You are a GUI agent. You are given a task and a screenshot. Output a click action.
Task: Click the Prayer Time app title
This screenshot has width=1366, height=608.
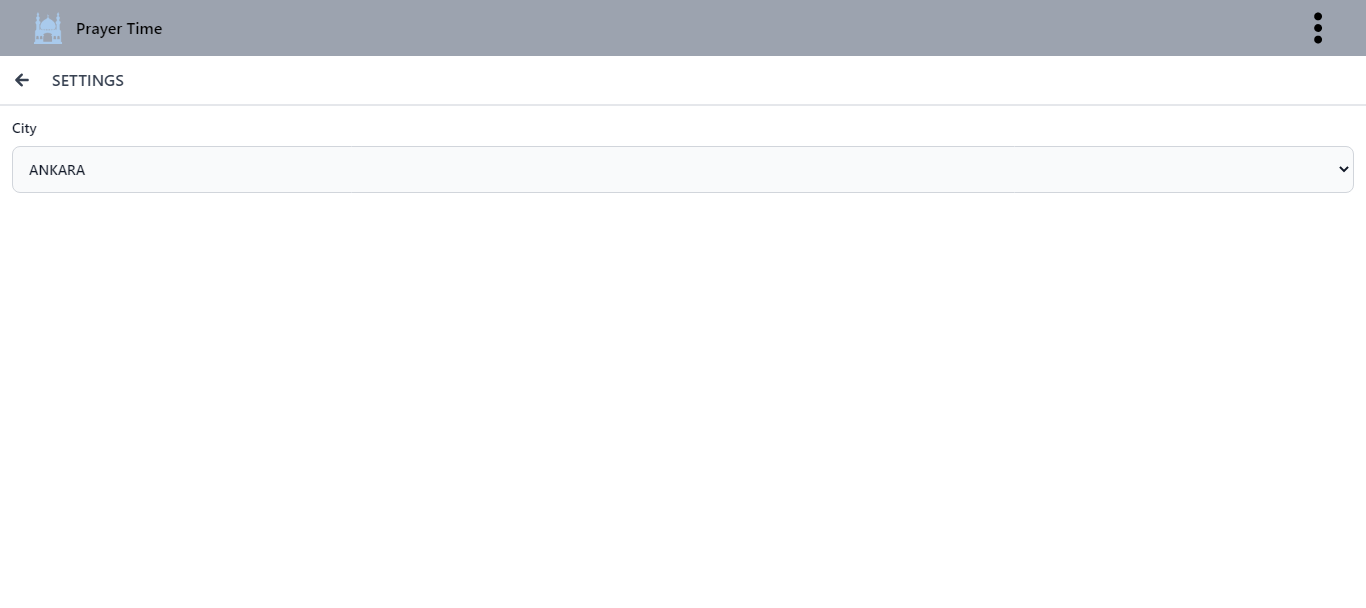pyautogui.click(x=119, y=29)
